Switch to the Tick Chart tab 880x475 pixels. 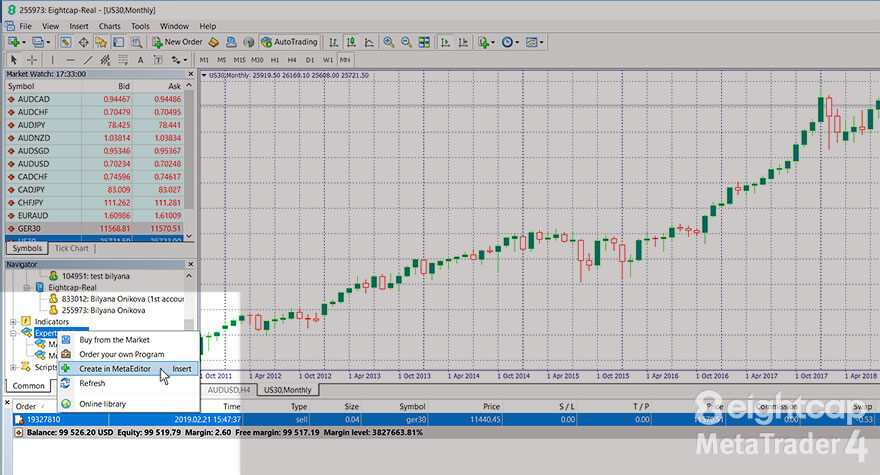coord(71,248)
